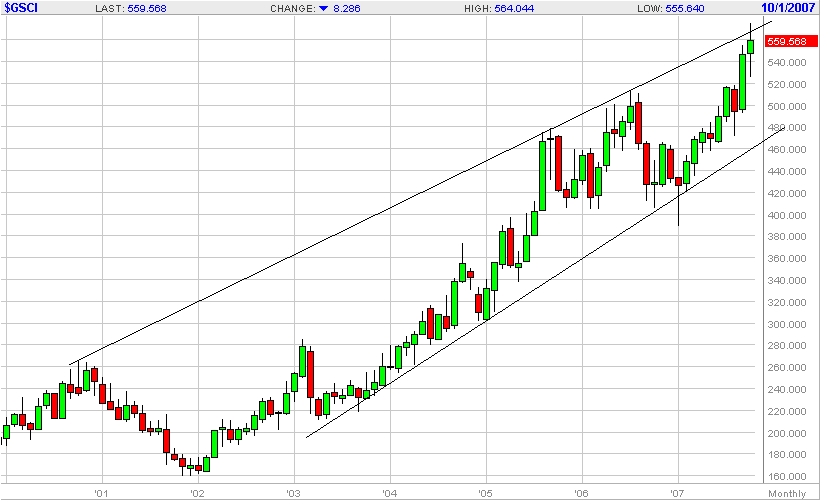Click the '01 year axis label
The image size is (820, 500).
(101, 493)
